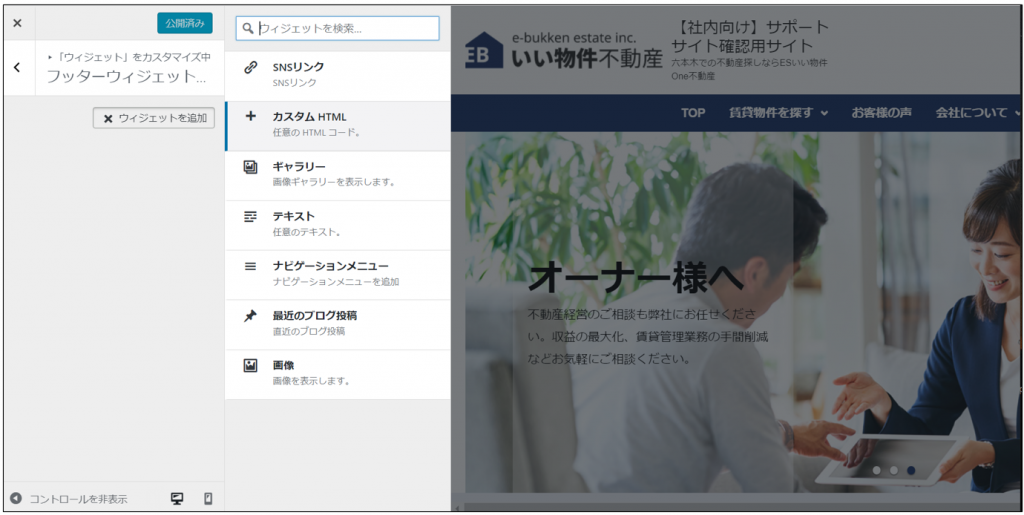The image size is (1024, 515).
Task: Select the 最近のブログ投稿 pin icon
Action: 251,316
